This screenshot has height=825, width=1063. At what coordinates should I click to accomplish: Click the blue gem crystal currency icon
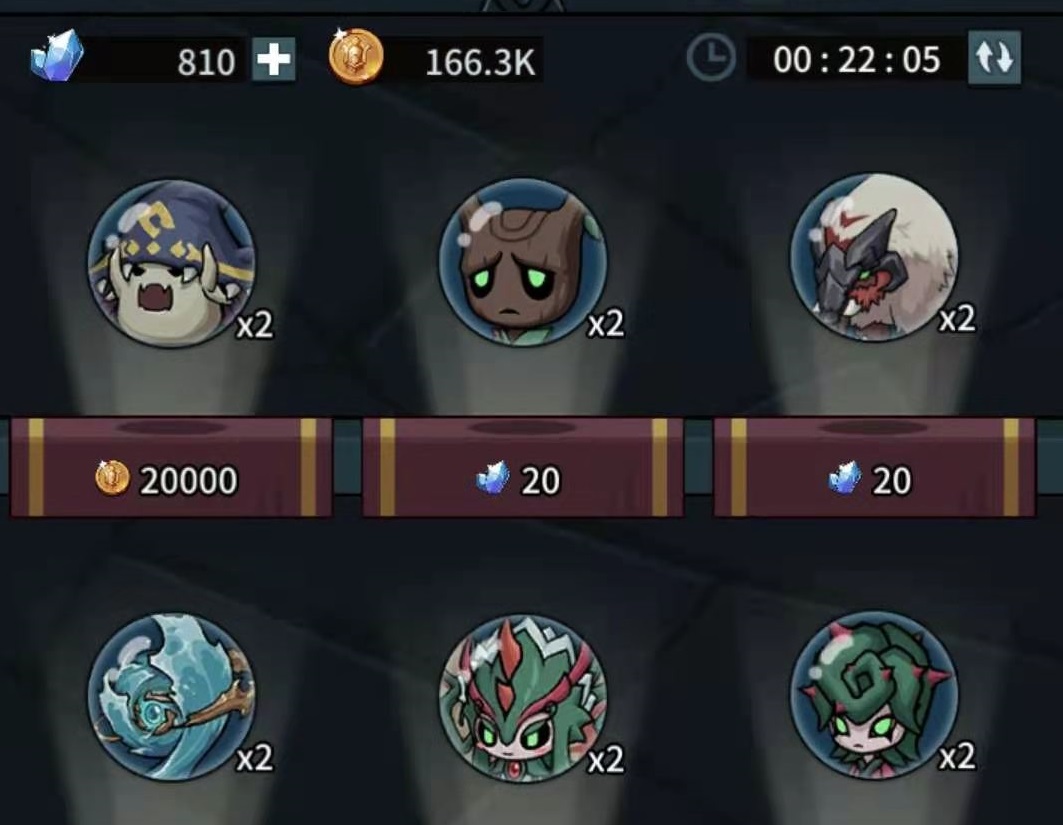tap(57, 56)
